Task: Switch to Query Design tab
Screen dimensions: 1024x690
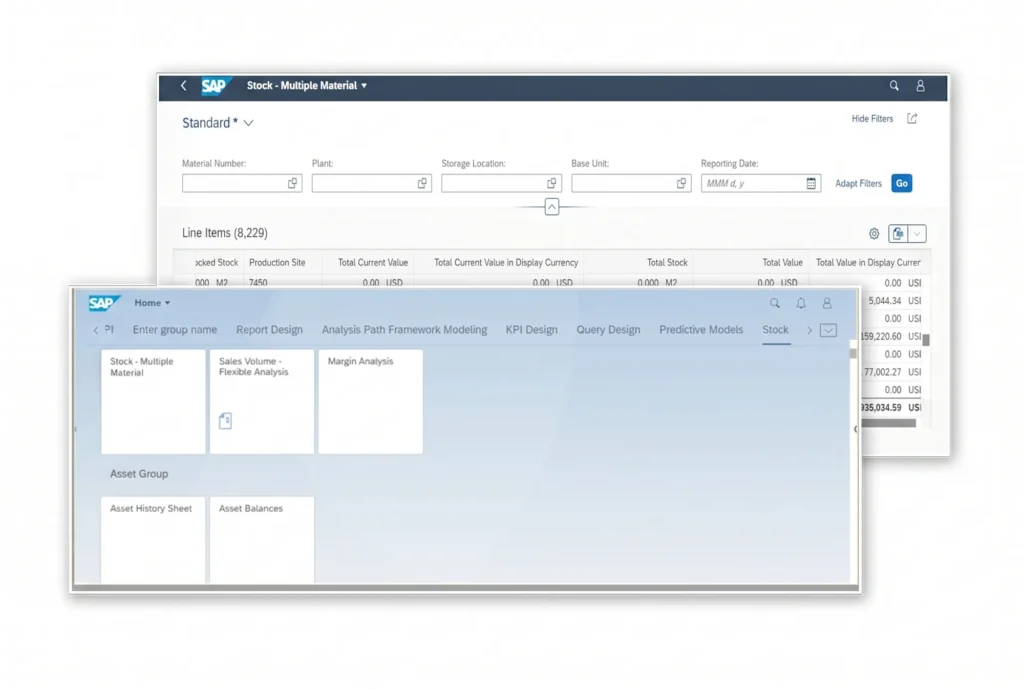Action: click(x=608, y=330)
